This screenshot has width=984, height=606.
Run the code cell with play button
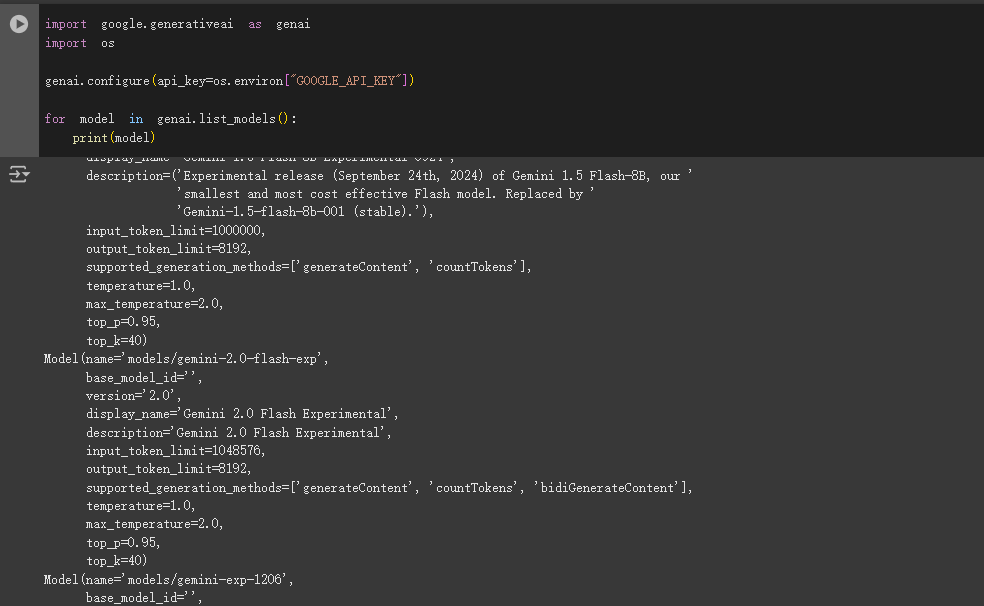coord(19,24)
